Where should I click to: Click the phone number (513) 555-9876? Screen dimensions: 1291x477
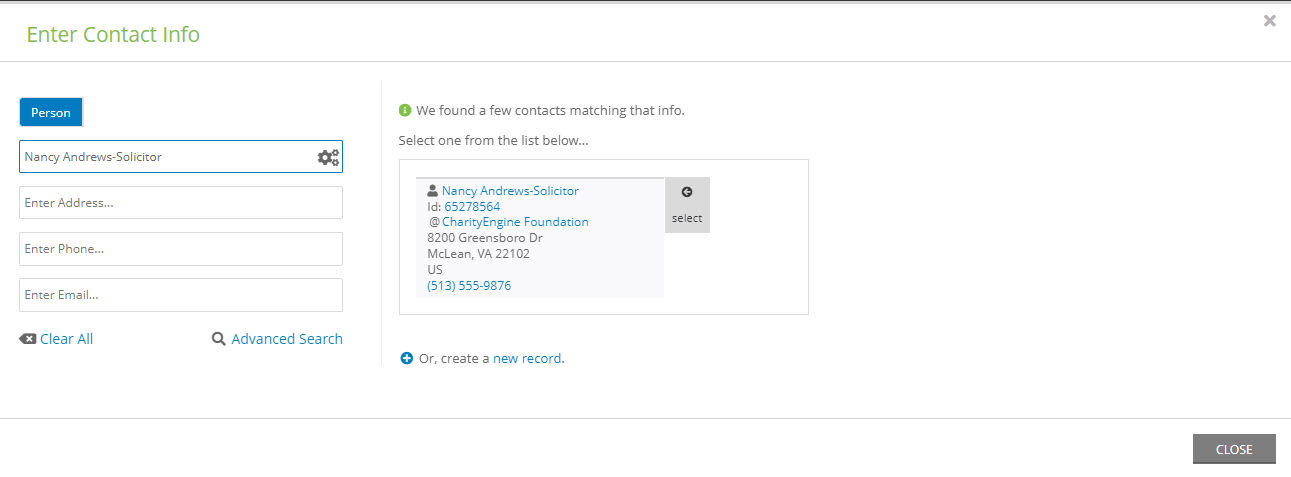coord(469,285)
